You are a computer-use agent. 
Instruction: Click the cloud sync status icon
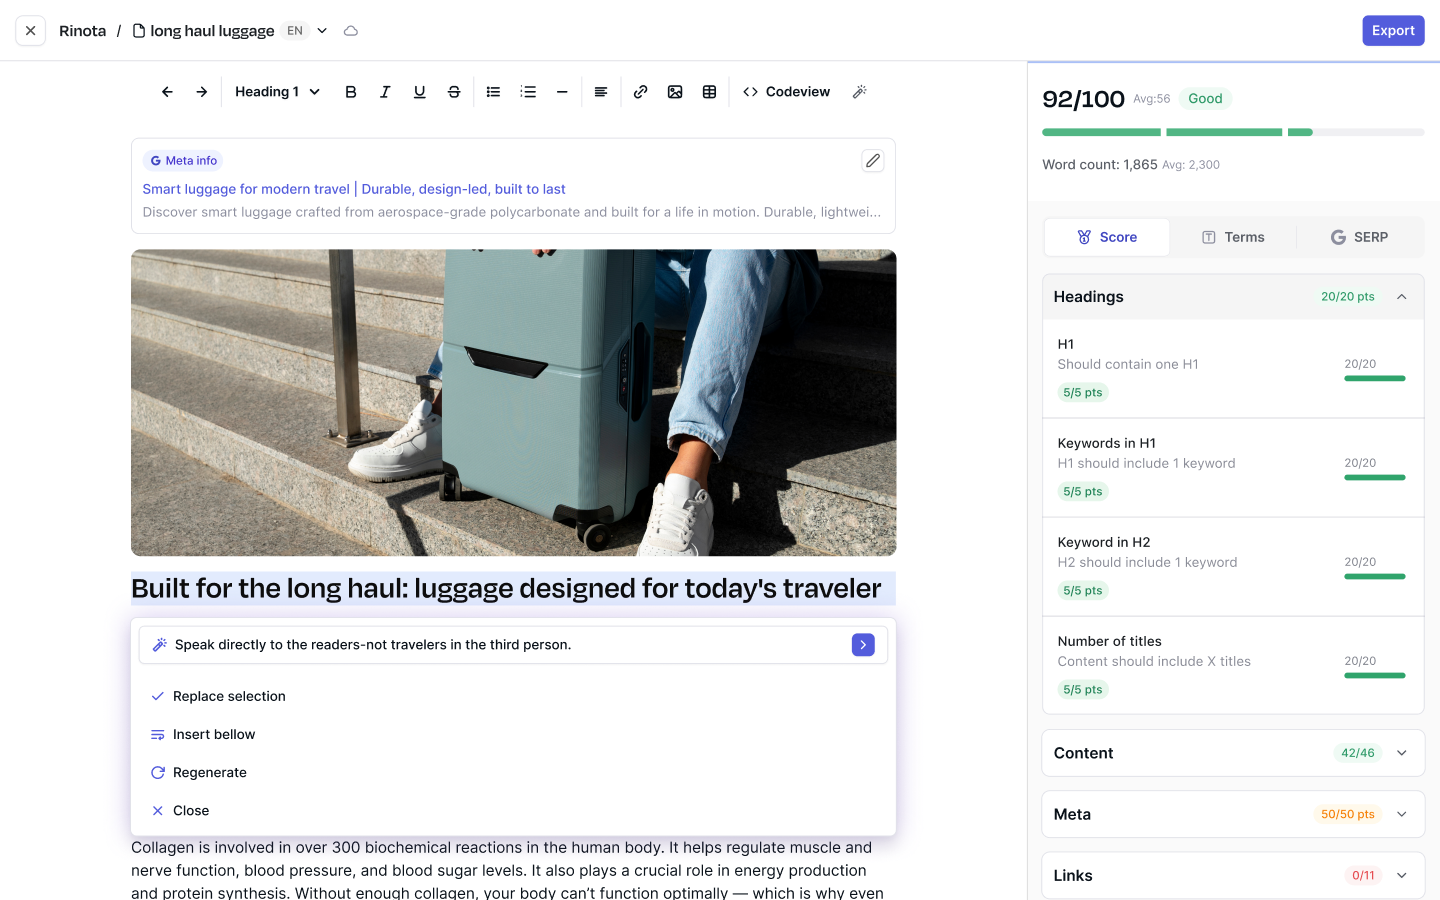click(351, 31)
